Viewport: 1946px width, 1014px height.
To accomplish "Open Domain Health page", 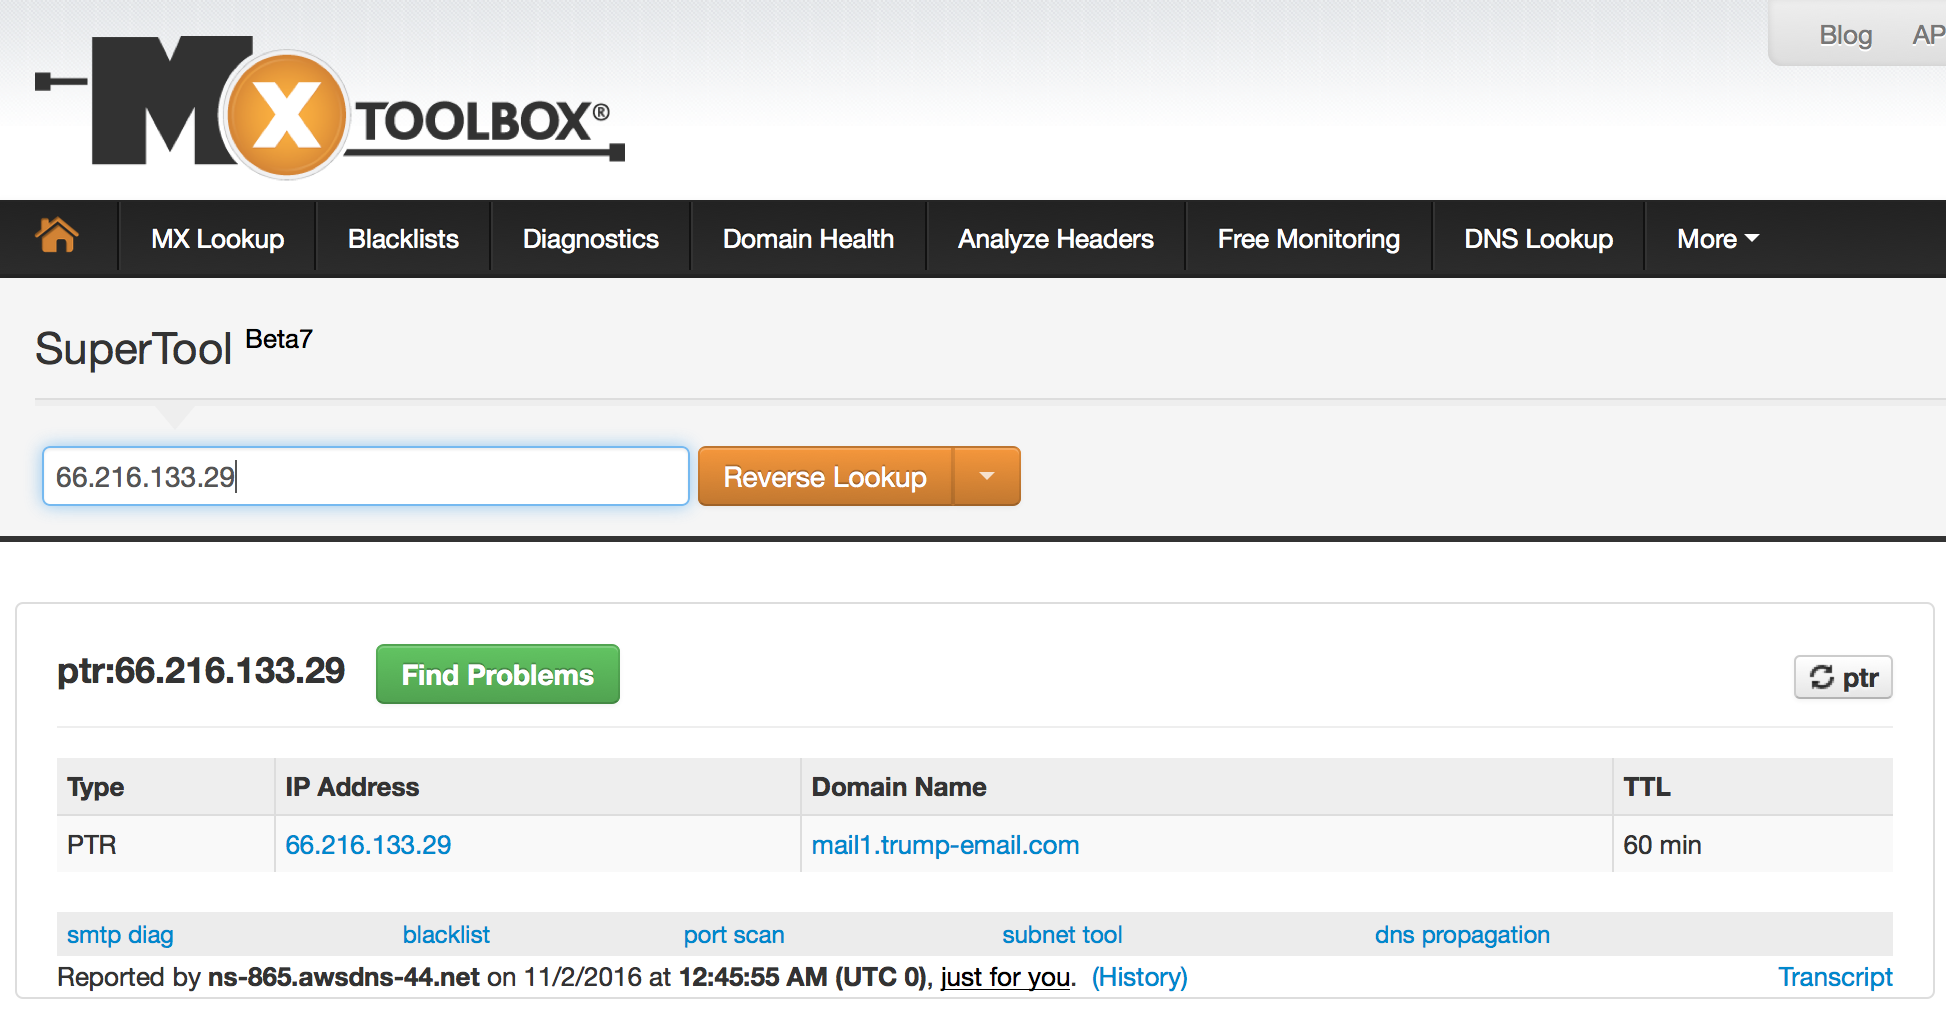I will pos(808,239).
